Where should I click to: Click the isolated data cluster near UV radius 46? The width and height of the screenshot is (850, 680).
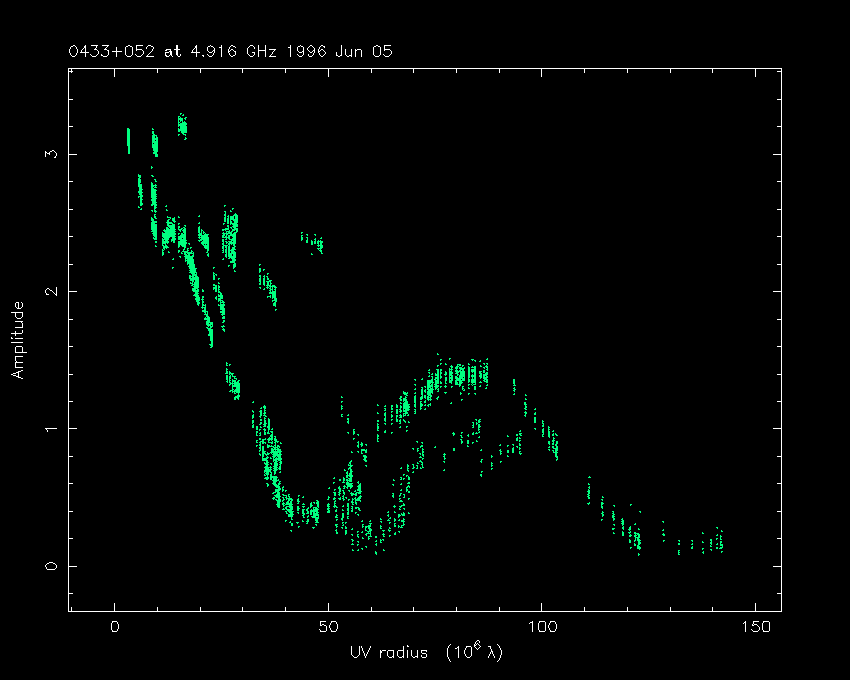[x=313, y=241]
